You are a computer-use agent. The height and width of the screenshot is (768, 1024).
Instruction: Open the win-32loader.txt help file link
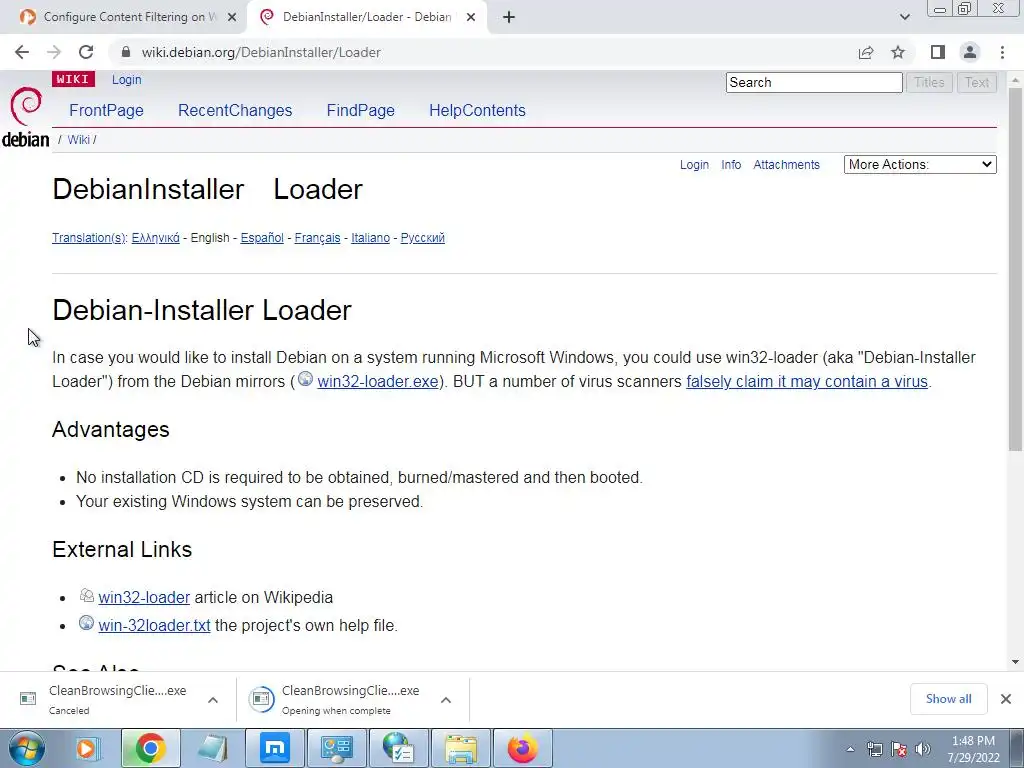(x=154, y=626)
